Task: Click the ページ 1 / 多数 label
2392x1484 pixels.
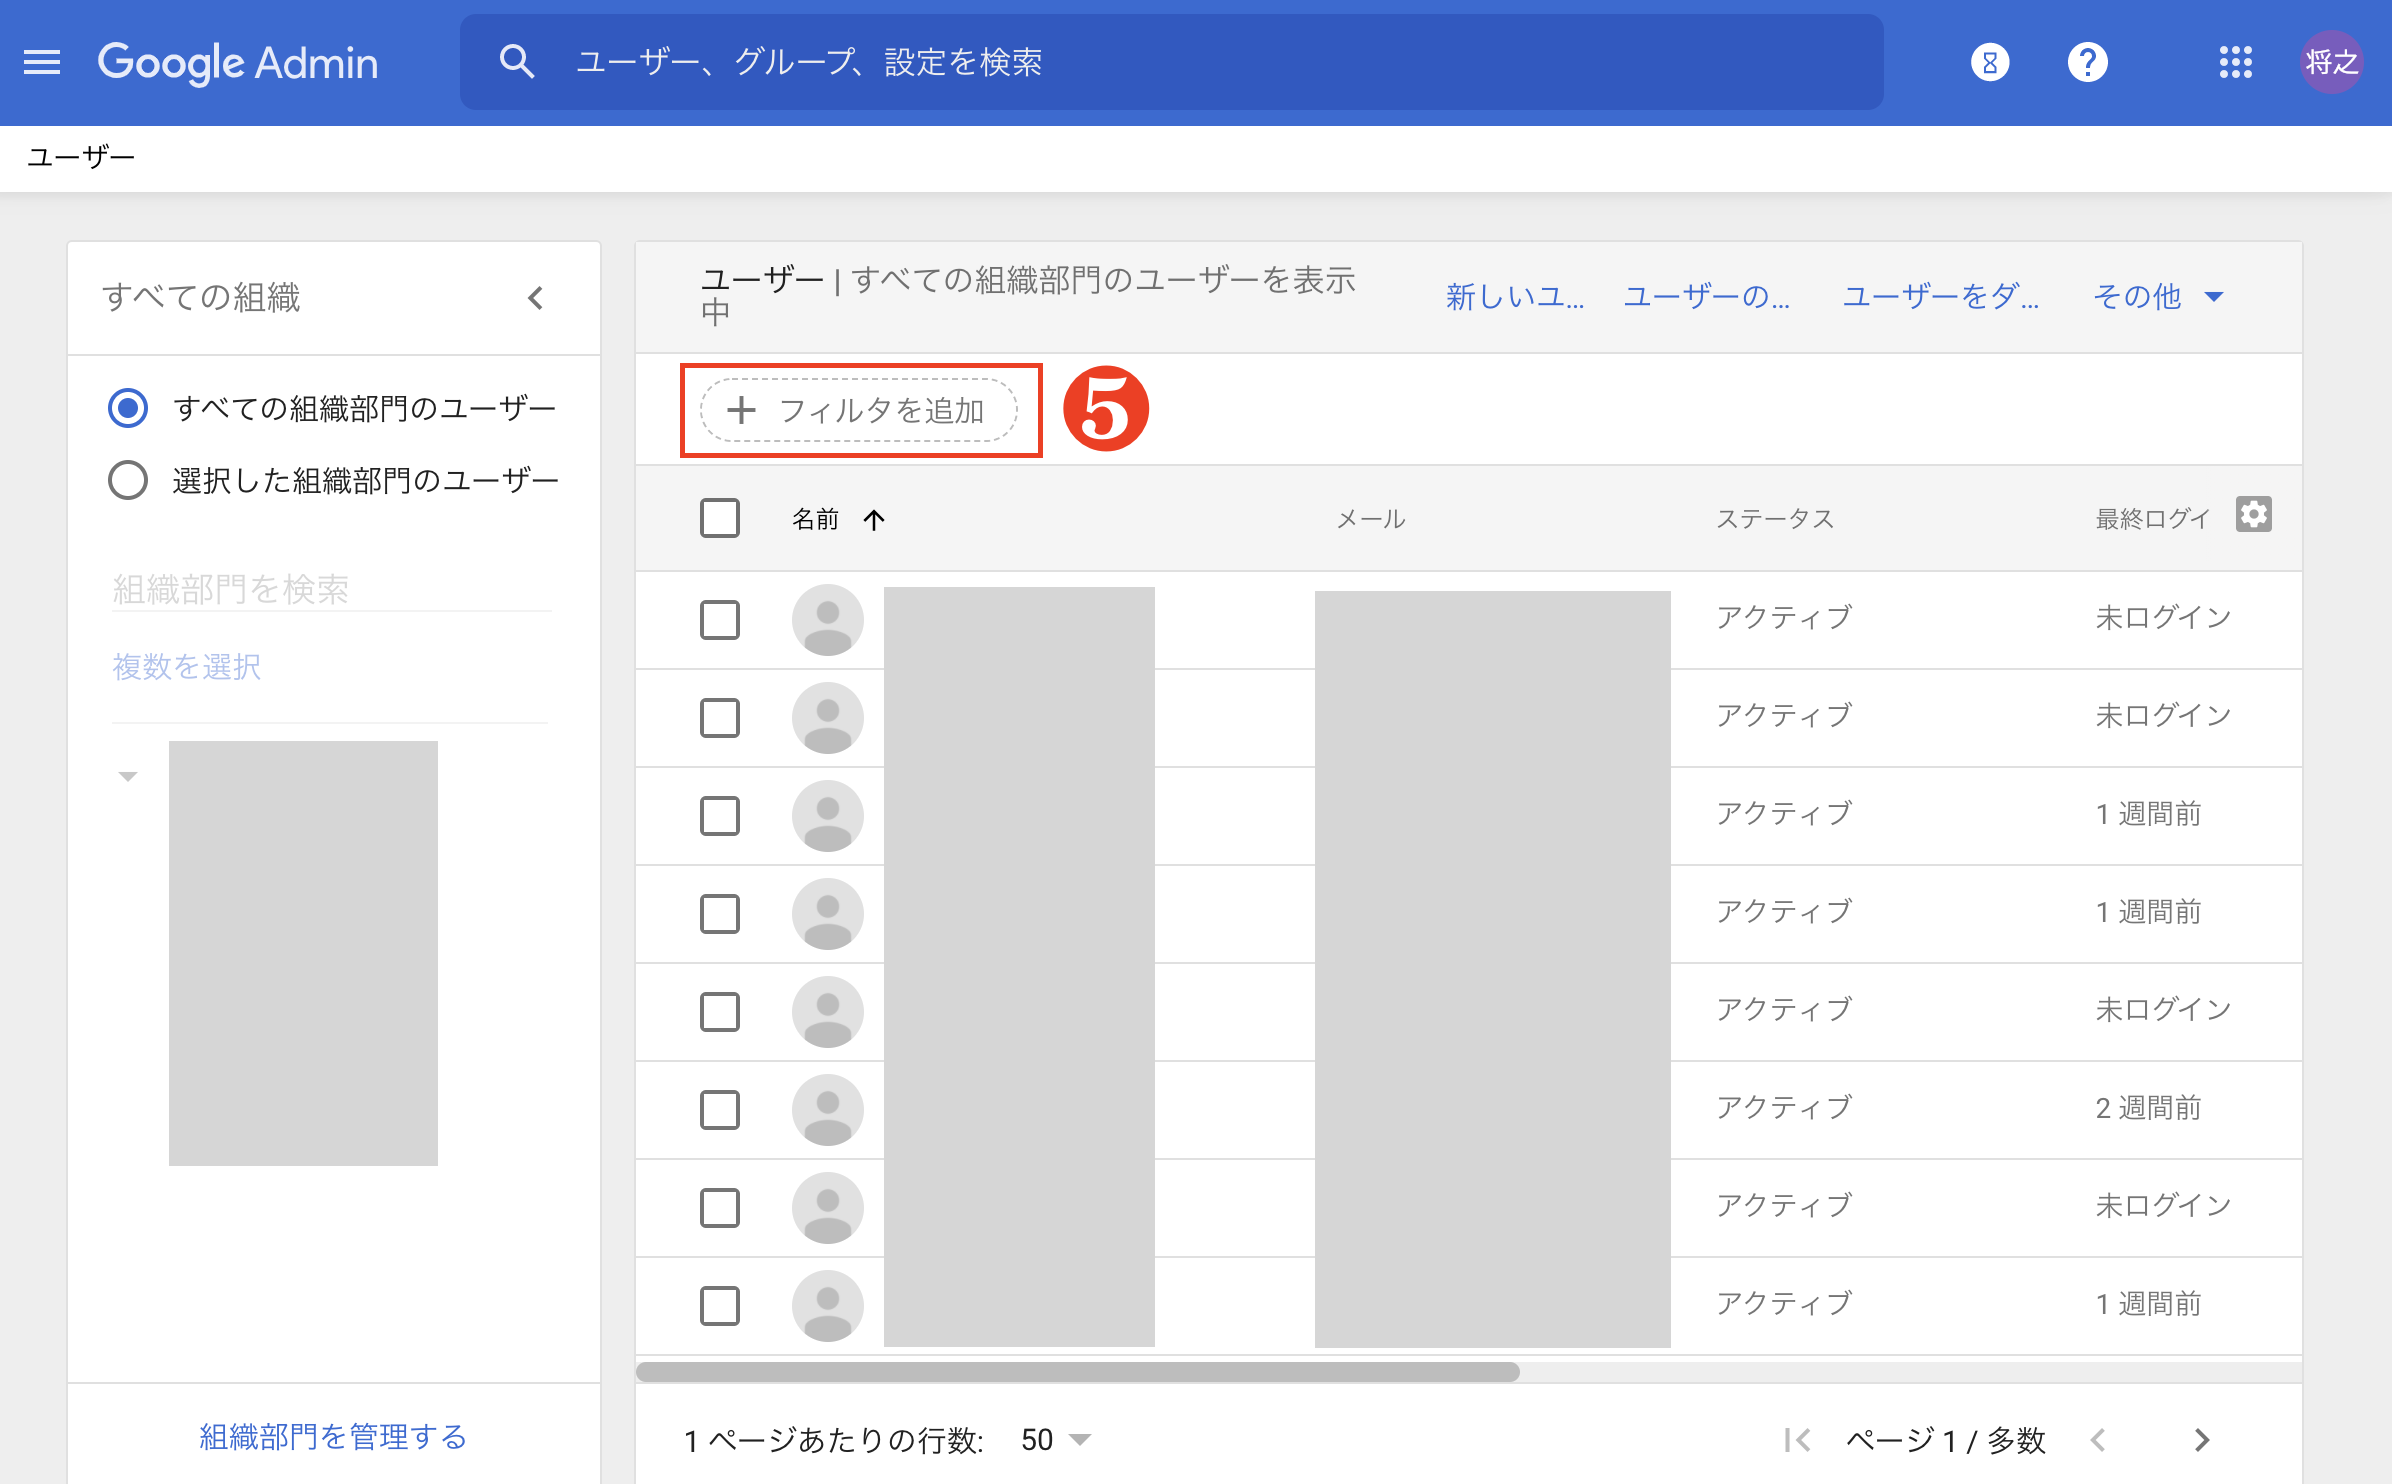Action: pos(1945,1440)
